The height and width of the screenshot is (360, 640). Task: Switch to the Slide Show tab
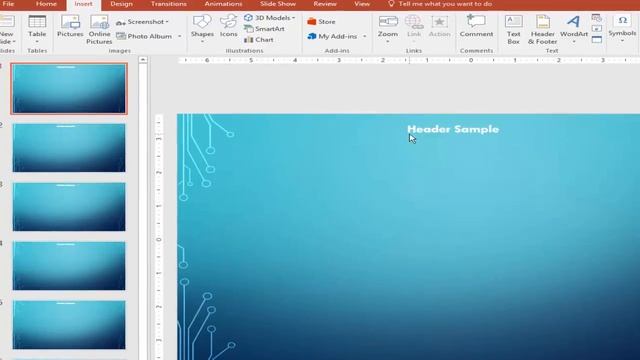click(x=278, y=4)
